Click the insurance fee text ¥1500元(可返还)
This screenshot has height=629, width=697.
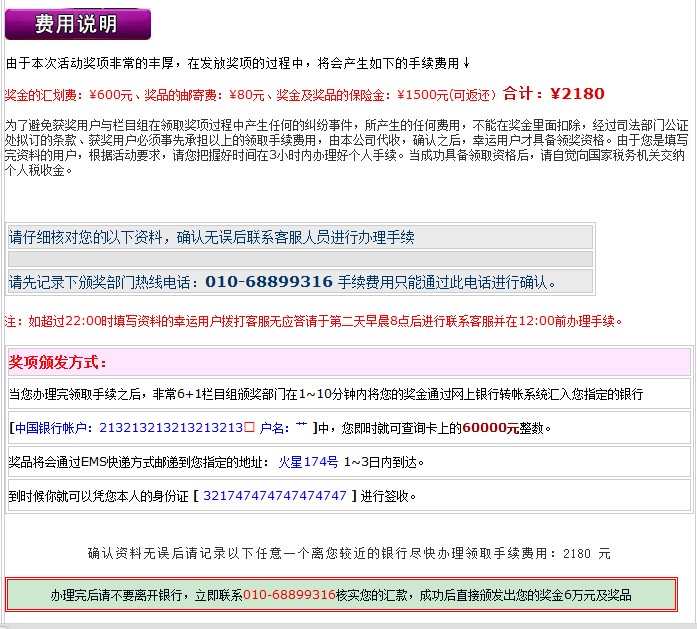pos(446,95)
